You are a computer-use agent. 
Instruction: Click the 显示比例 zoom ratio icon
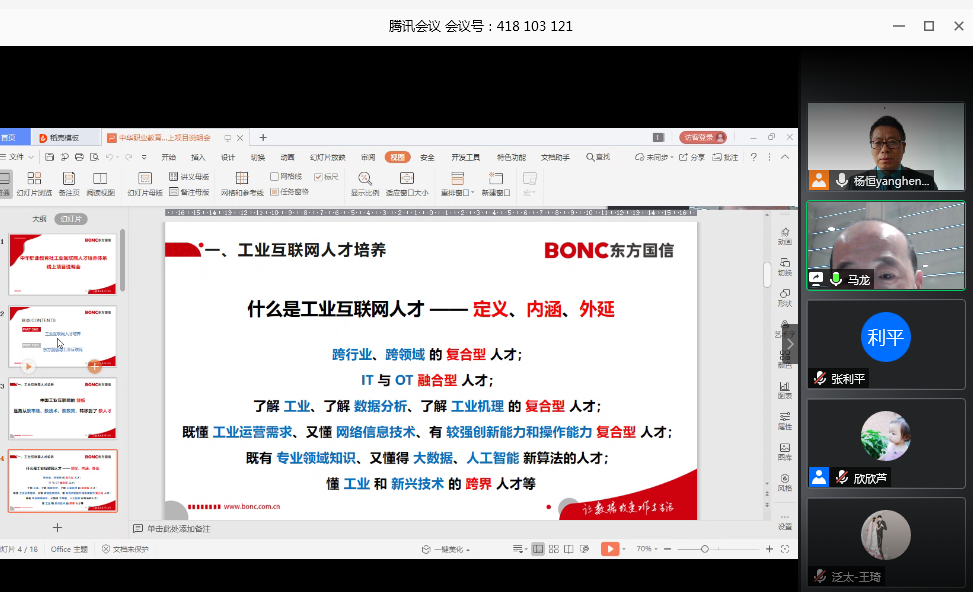[364, 178]
